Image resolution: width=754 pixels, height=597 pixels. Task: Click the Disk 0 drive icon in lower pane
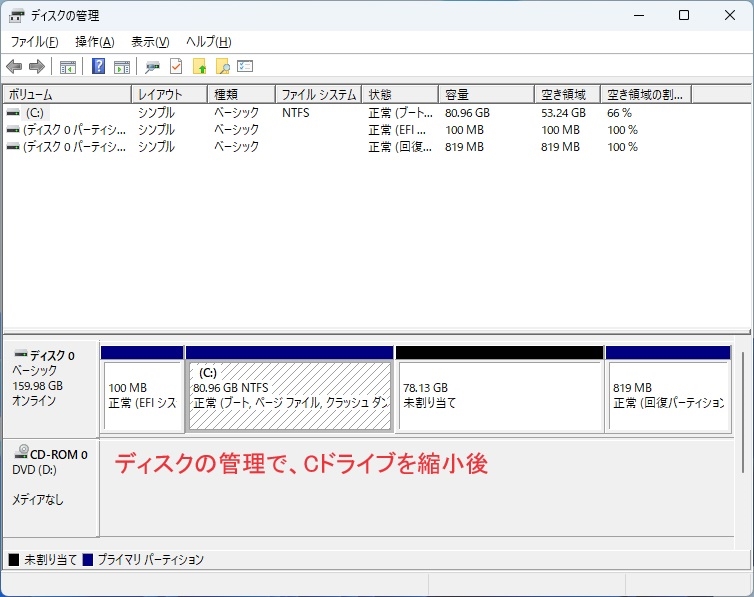coord(21,354)
